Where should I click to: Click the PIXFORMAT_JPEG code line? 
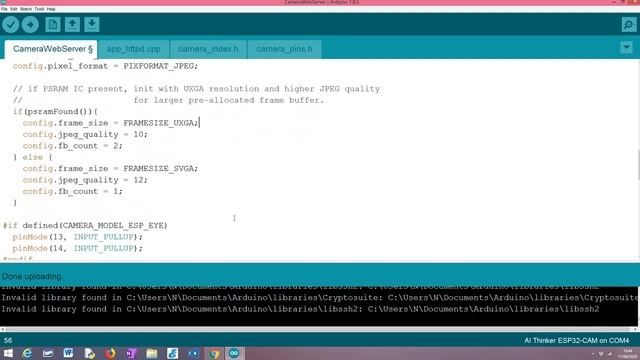tap(105, 66)
